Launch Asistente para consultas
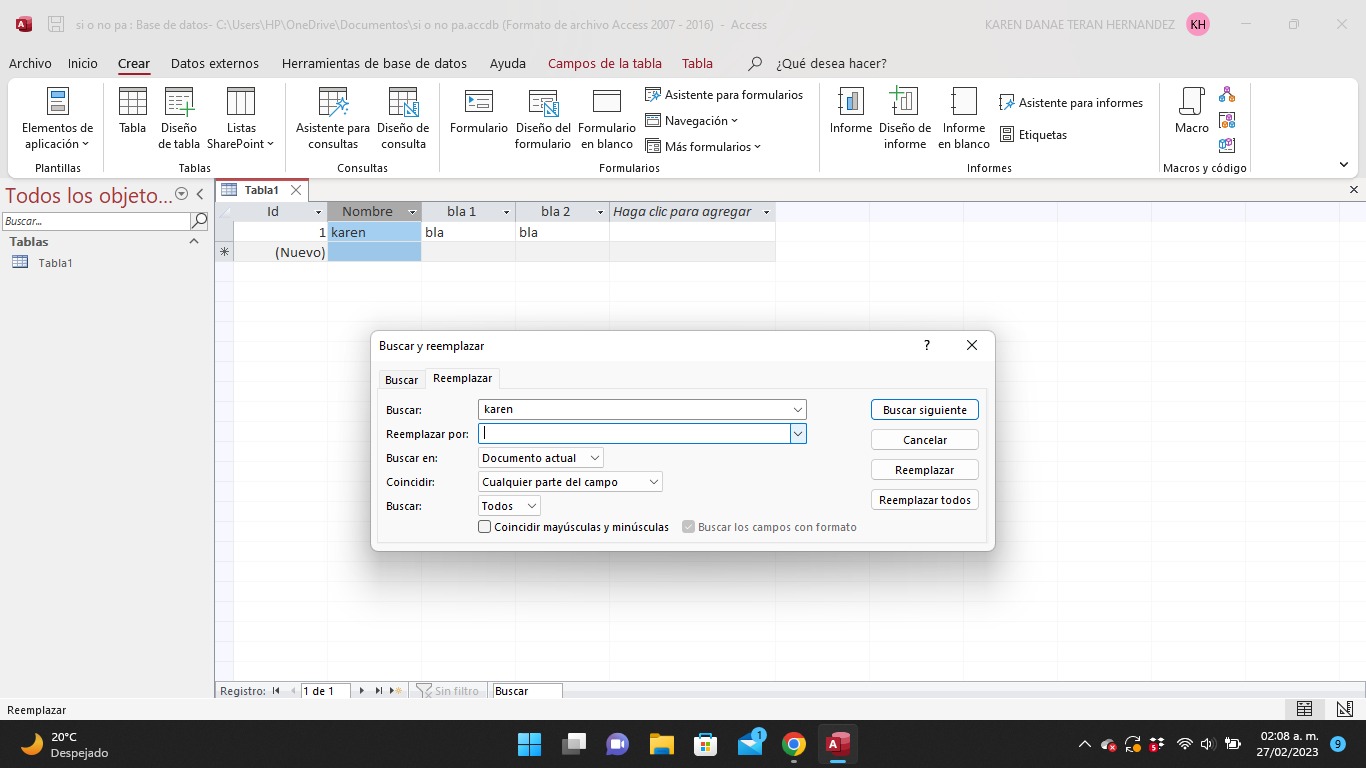 pyautogui.click(x=333, y=118)
